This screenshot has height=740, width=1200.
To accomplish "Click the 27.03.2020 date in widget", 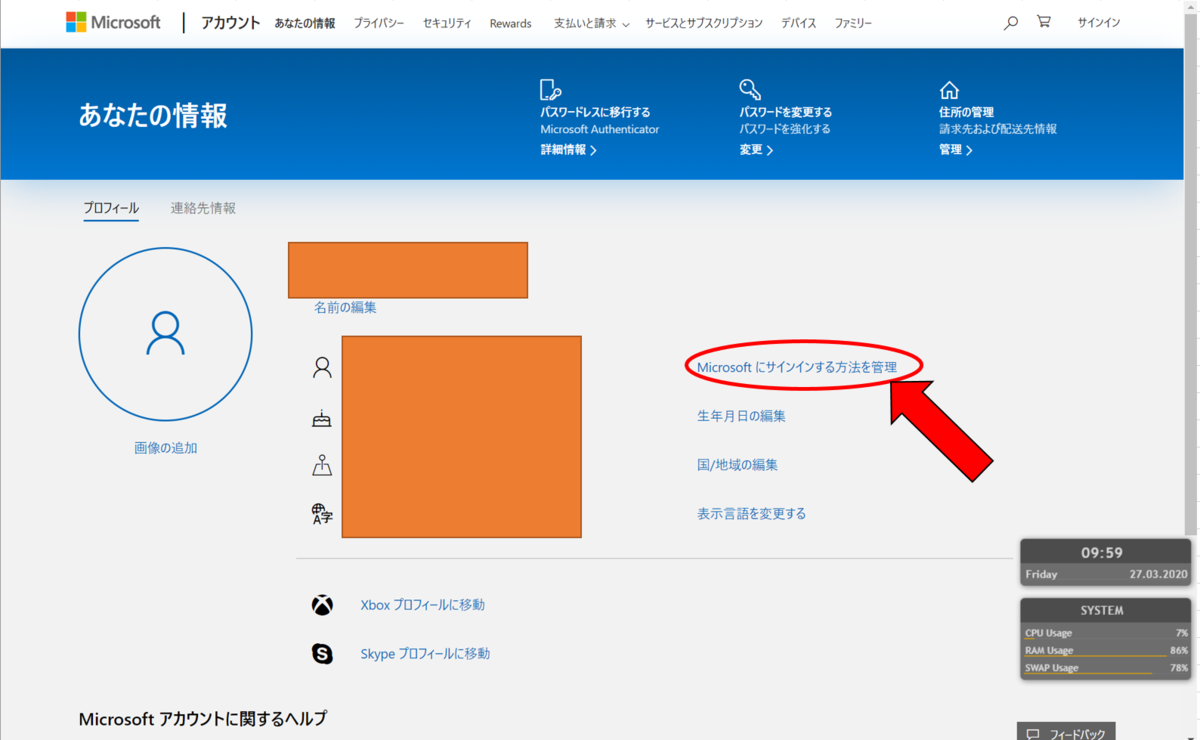I will 1158,575.
